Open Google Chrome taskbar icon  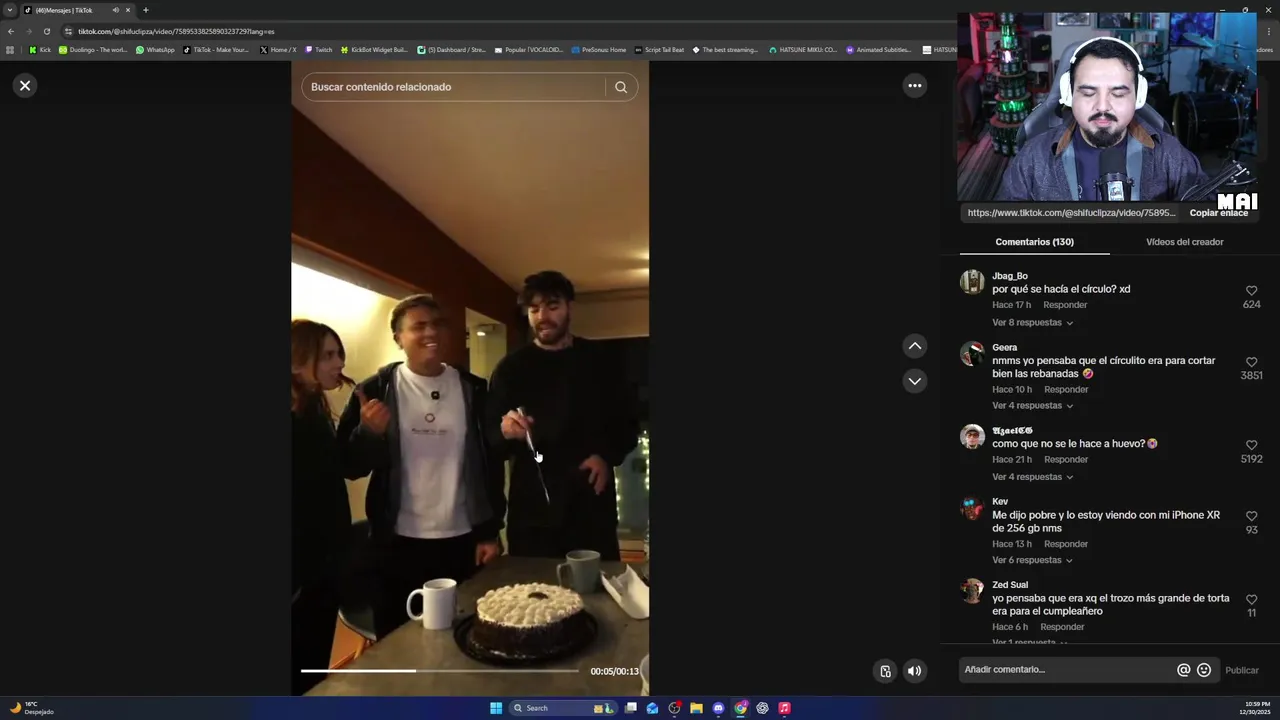(740, 708)
